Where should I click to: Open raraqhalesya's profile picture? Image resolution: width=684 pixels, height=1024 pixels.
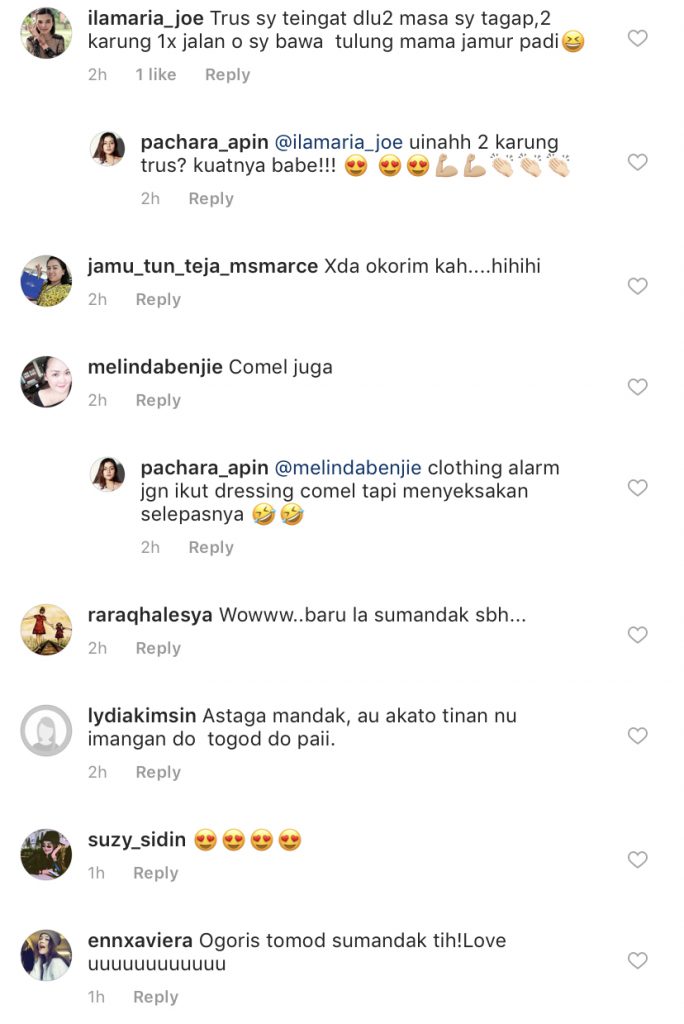click(x=46, y=630)
